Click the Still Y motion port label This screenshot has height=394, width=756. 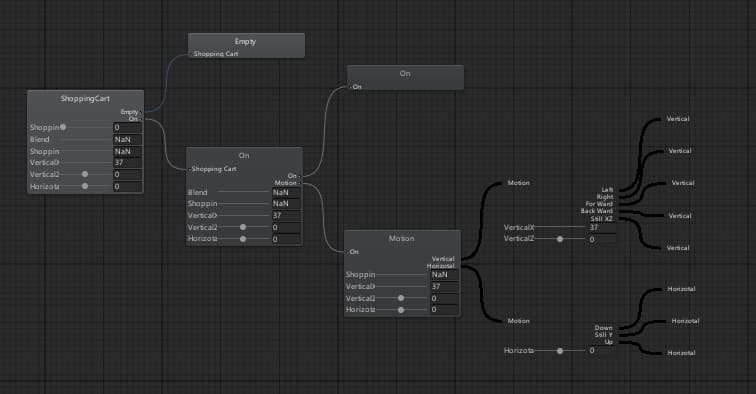603,335
